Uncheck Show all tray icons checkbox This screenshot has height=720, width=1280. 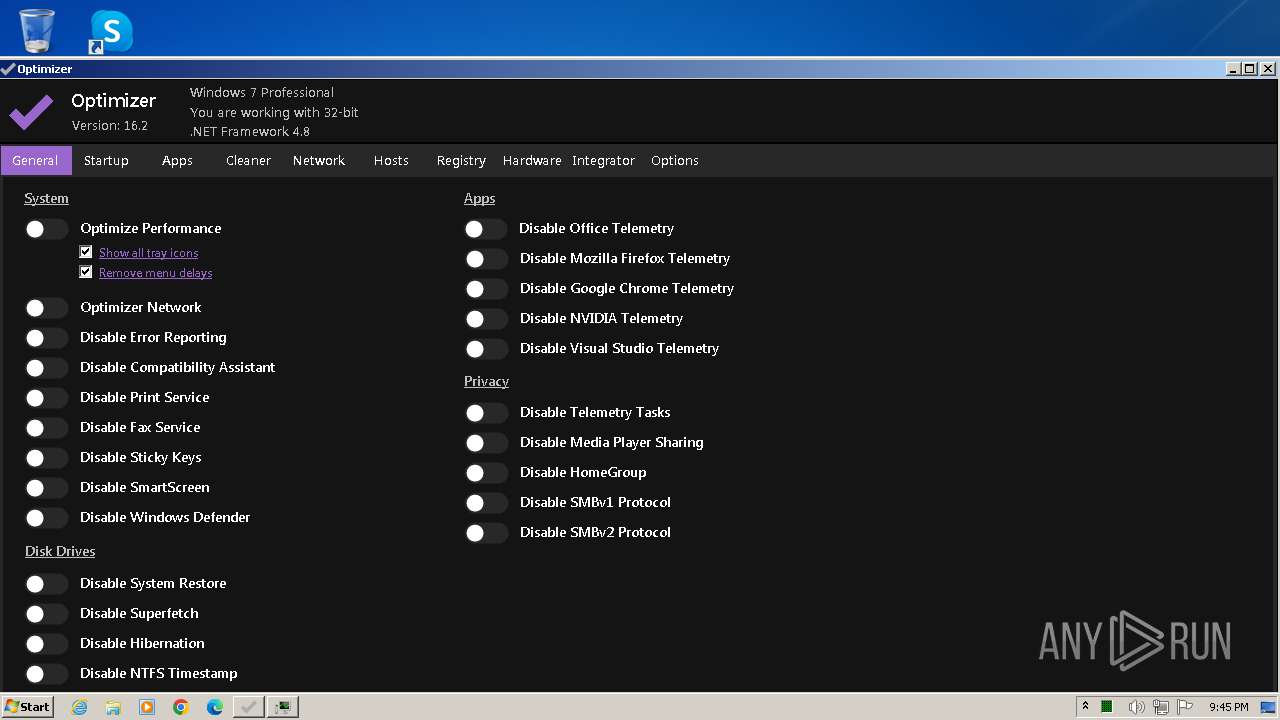pos(86,252)
